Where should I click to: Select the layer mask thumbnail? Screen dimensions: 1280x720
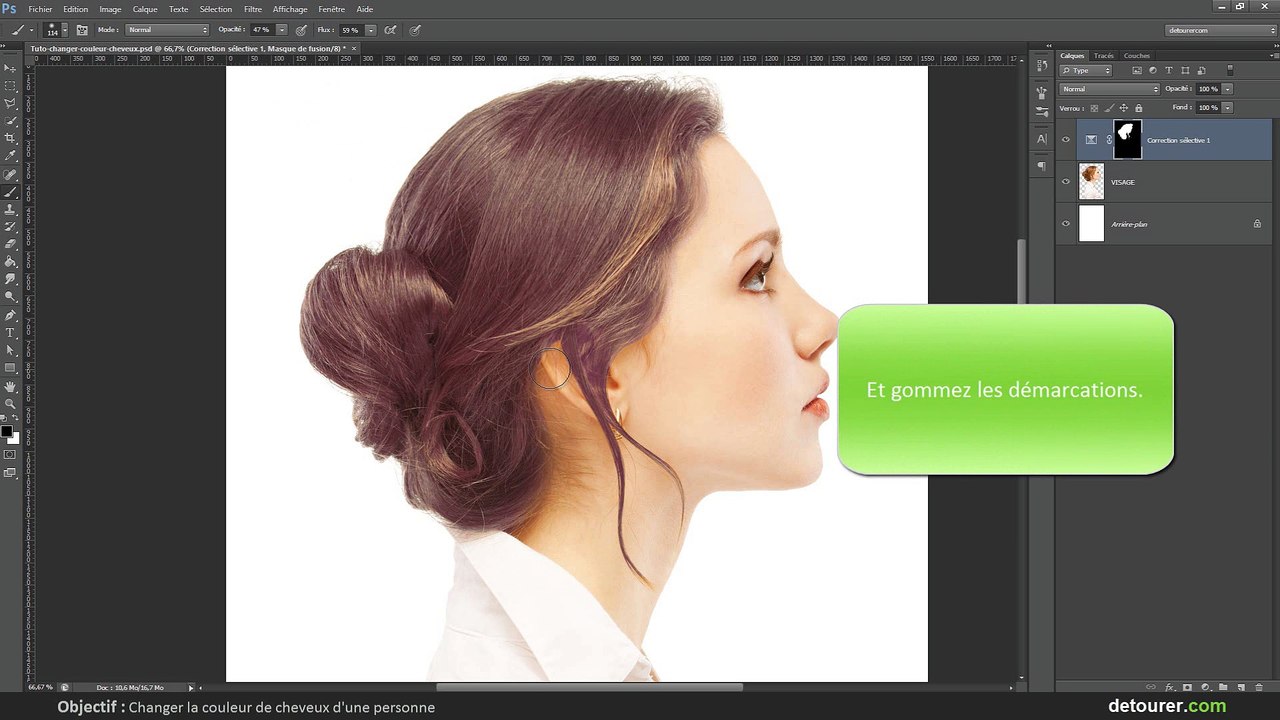pyautogui.click(x=1127, y=140)
